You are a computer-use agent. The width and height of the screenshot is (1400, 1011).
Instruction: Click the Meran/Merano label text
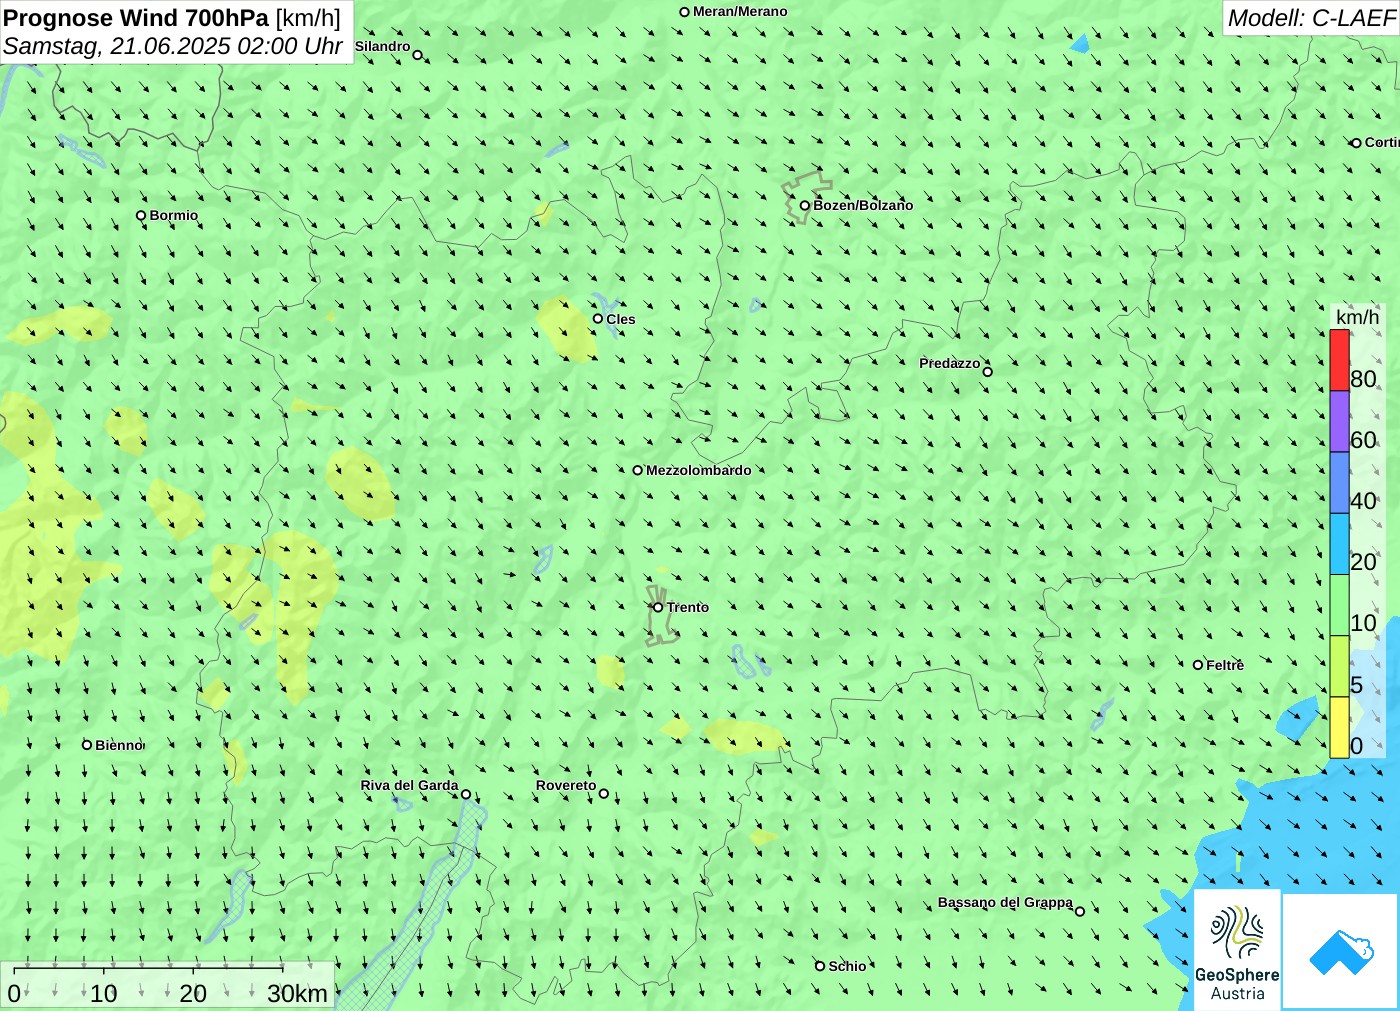(x=740, y=11)
